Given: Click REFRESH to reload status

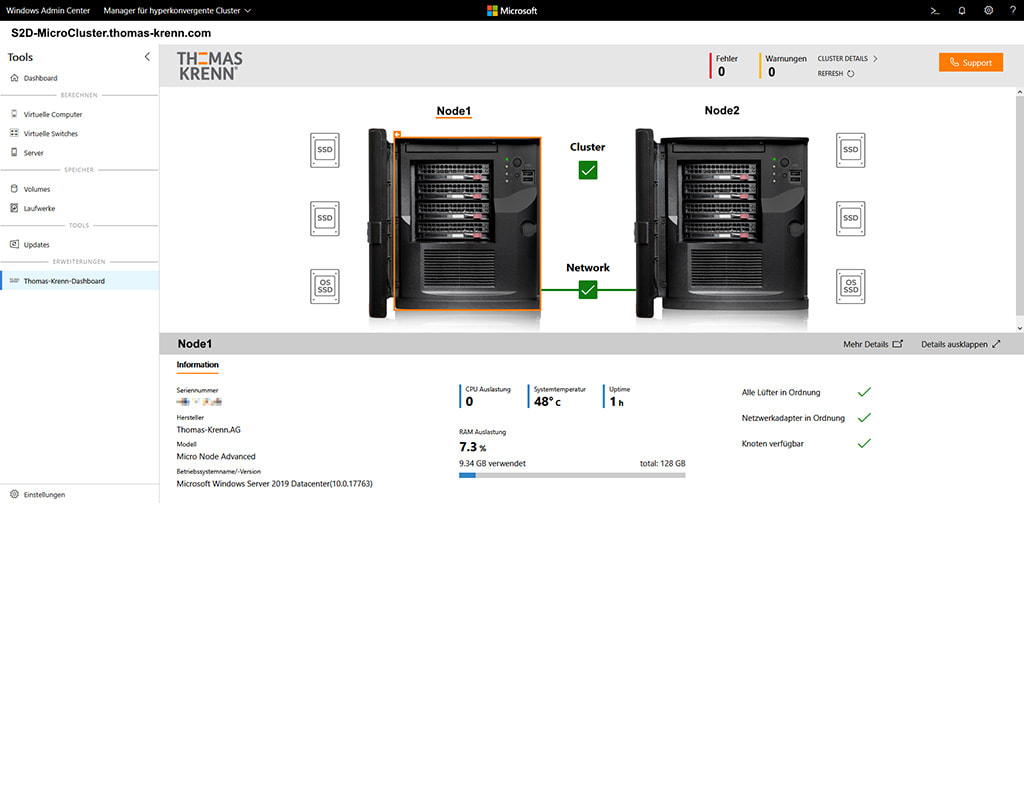Looking at the screenshot, I should tap(836, 73).
